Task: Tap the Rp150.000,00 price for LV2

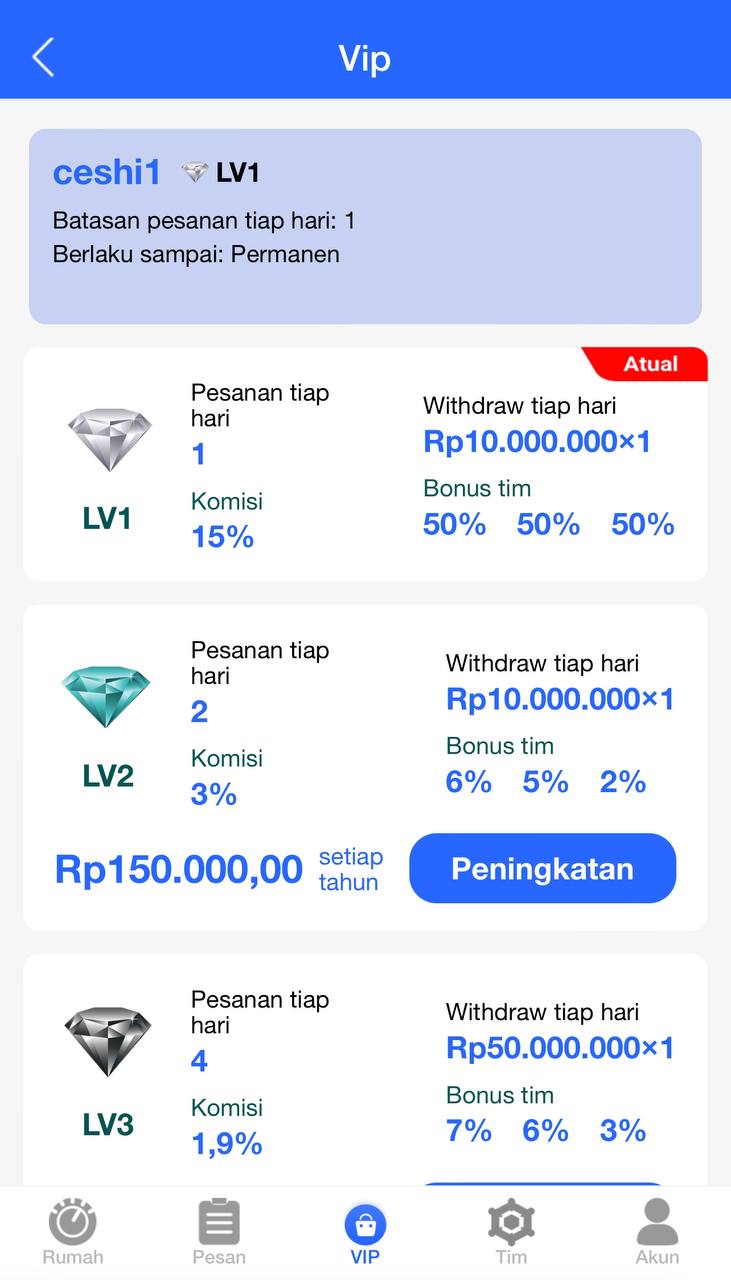Action: [x=179, y=869]
